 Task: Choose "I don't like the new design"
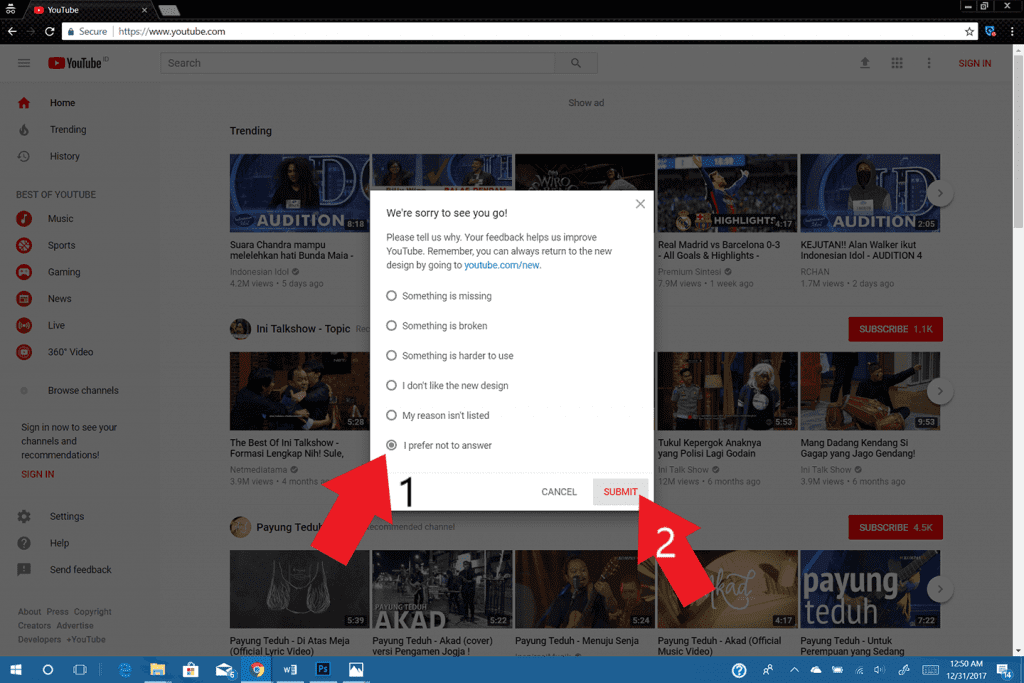pos(392,385)
